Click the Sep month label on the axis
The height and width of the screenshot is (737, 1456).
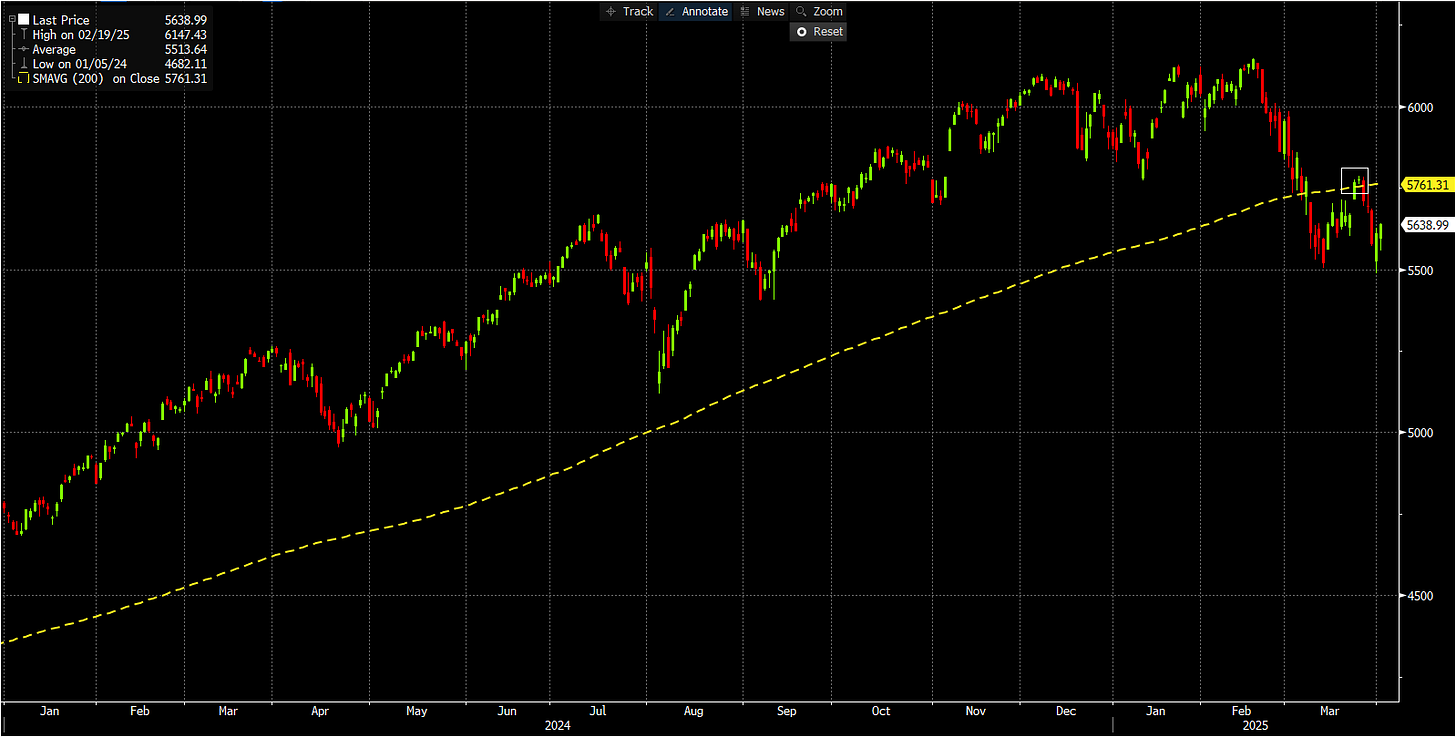[x=787, y=712]
